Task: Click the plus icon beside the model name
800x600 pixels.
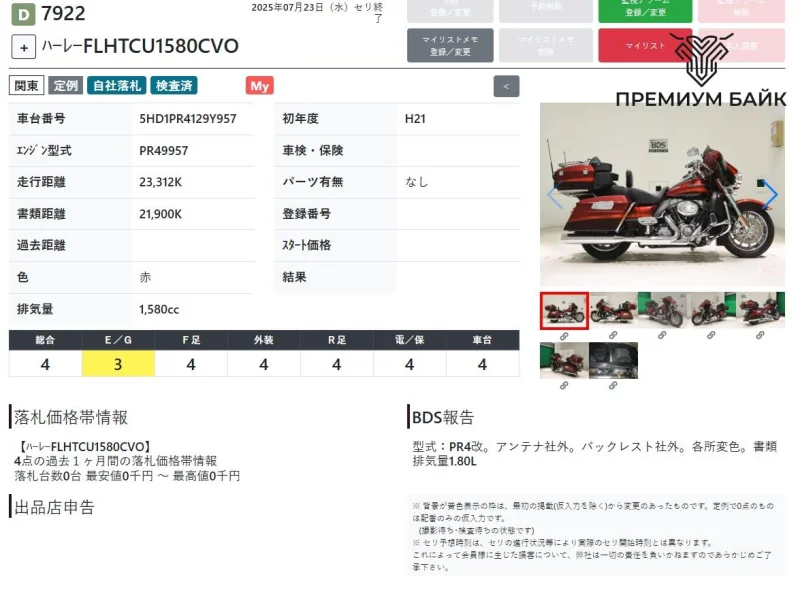Action: tap(24, 47)
